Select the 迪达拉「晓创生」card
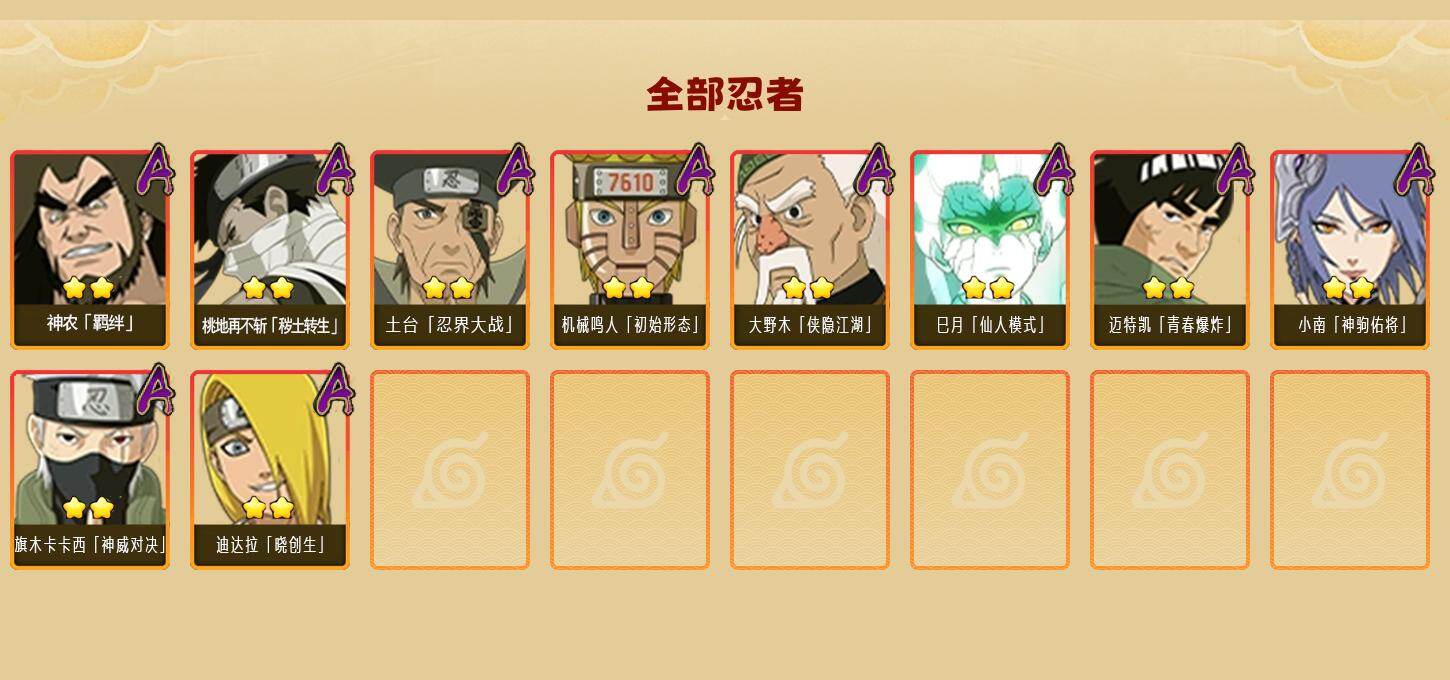 pos(270,470)
